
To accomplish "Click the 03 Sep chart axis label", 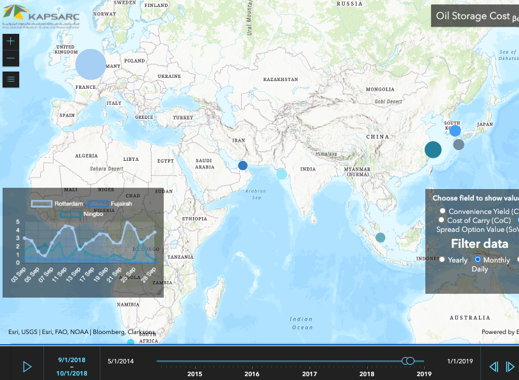I will pyautogui.click(x=18, y=275).
